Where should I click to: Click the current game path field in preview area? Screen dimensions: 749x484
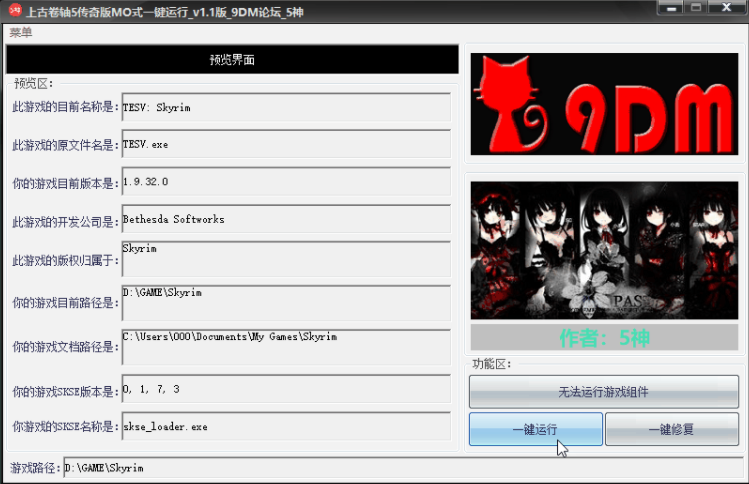(x=286, y=303)
